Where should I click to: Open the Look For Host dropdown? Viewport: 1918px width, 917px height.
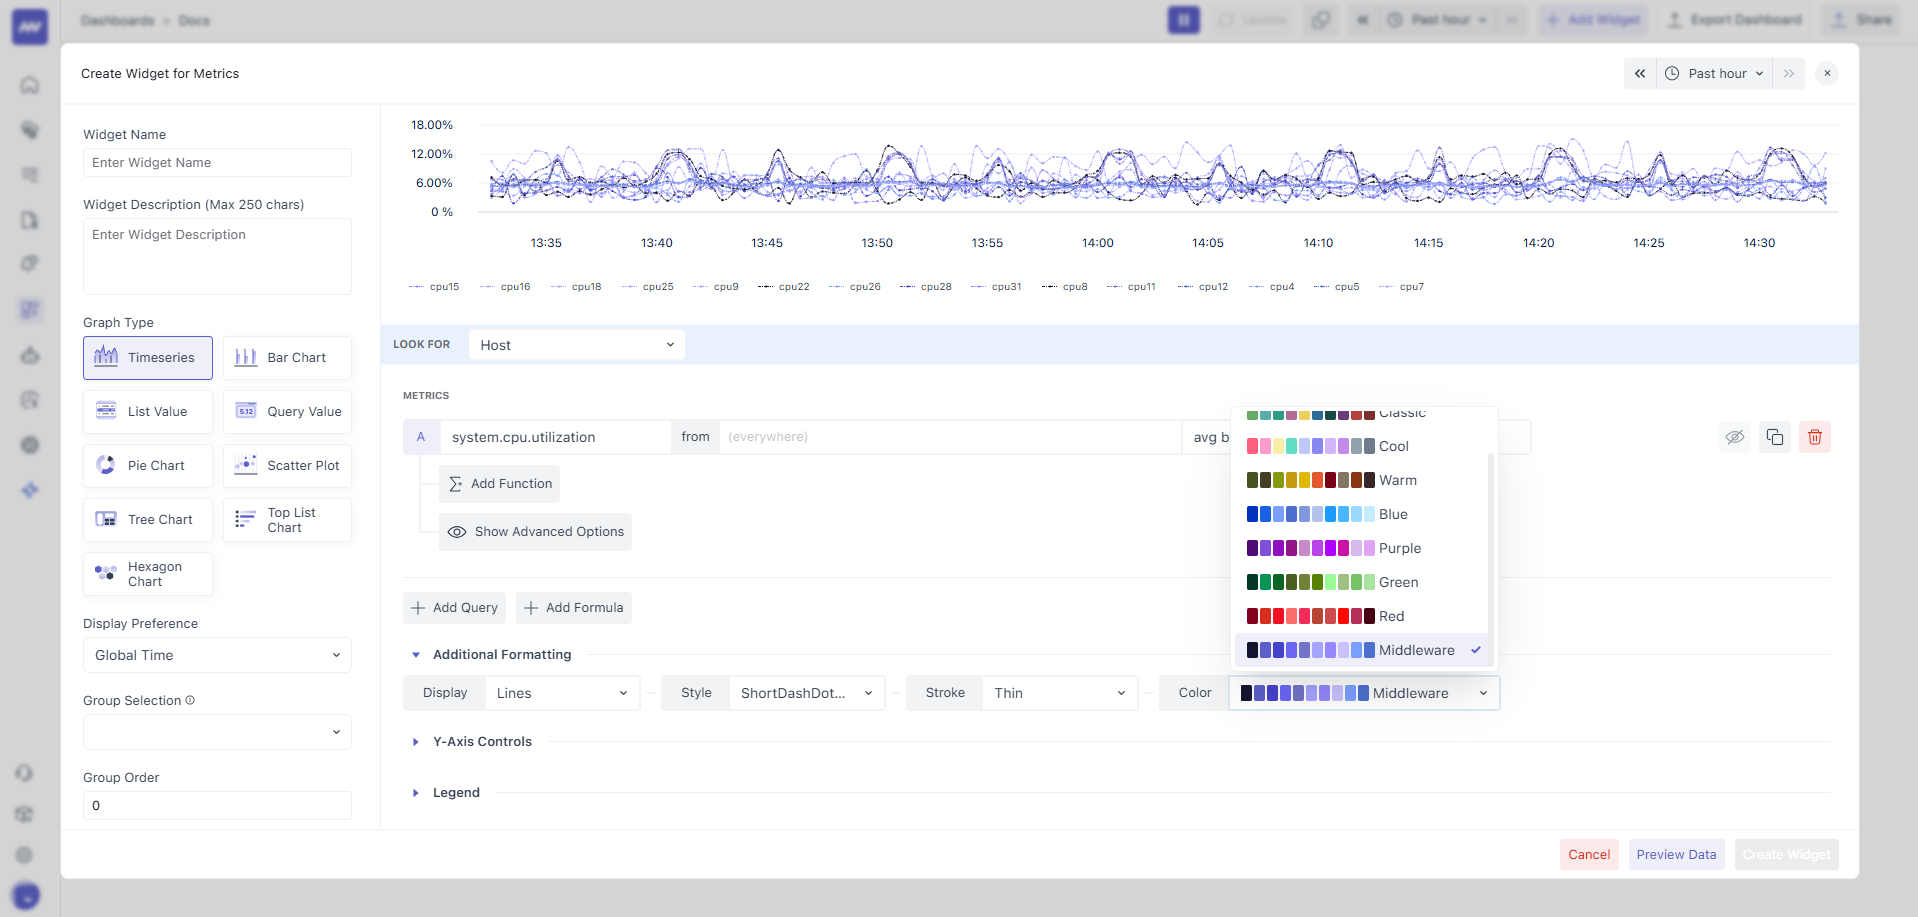click(576, 344)
